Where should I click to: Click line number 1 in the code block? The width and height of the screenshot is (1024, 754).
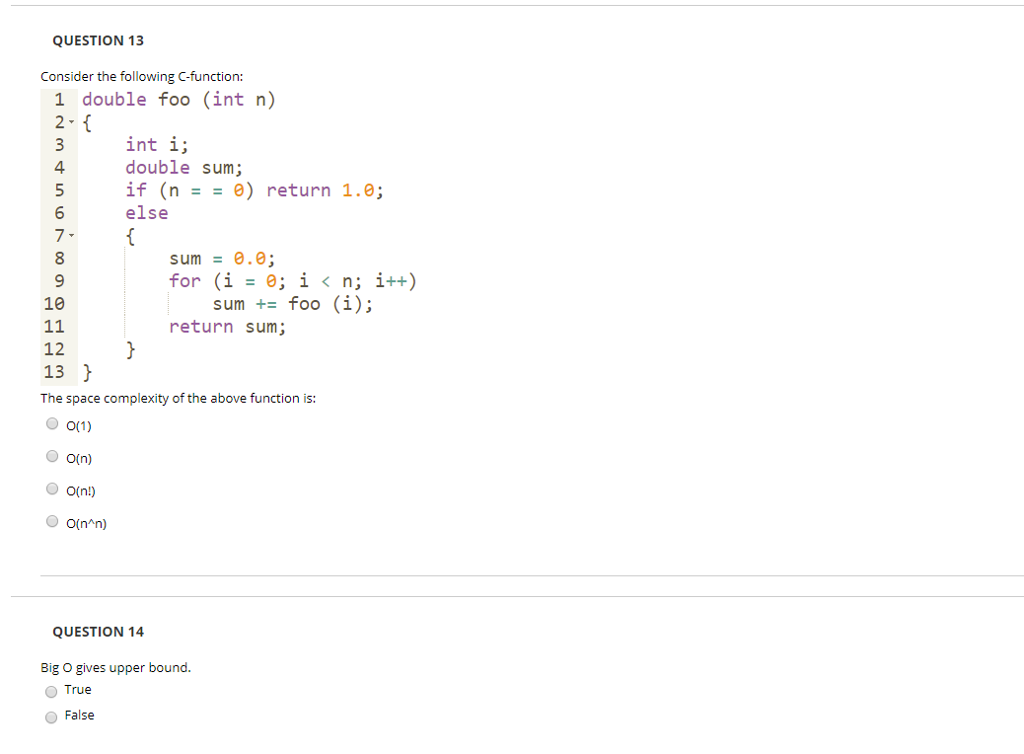click(x=58, y=99)
